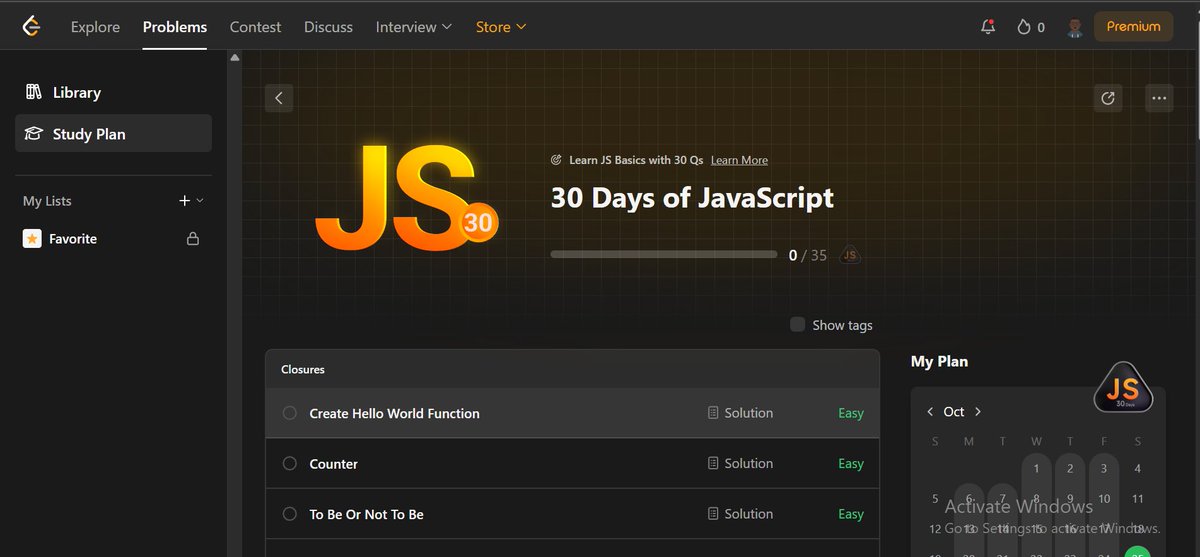
Task: Enable the Show tags checkbox
Action: pyautogui.click(x=797, y=324)
